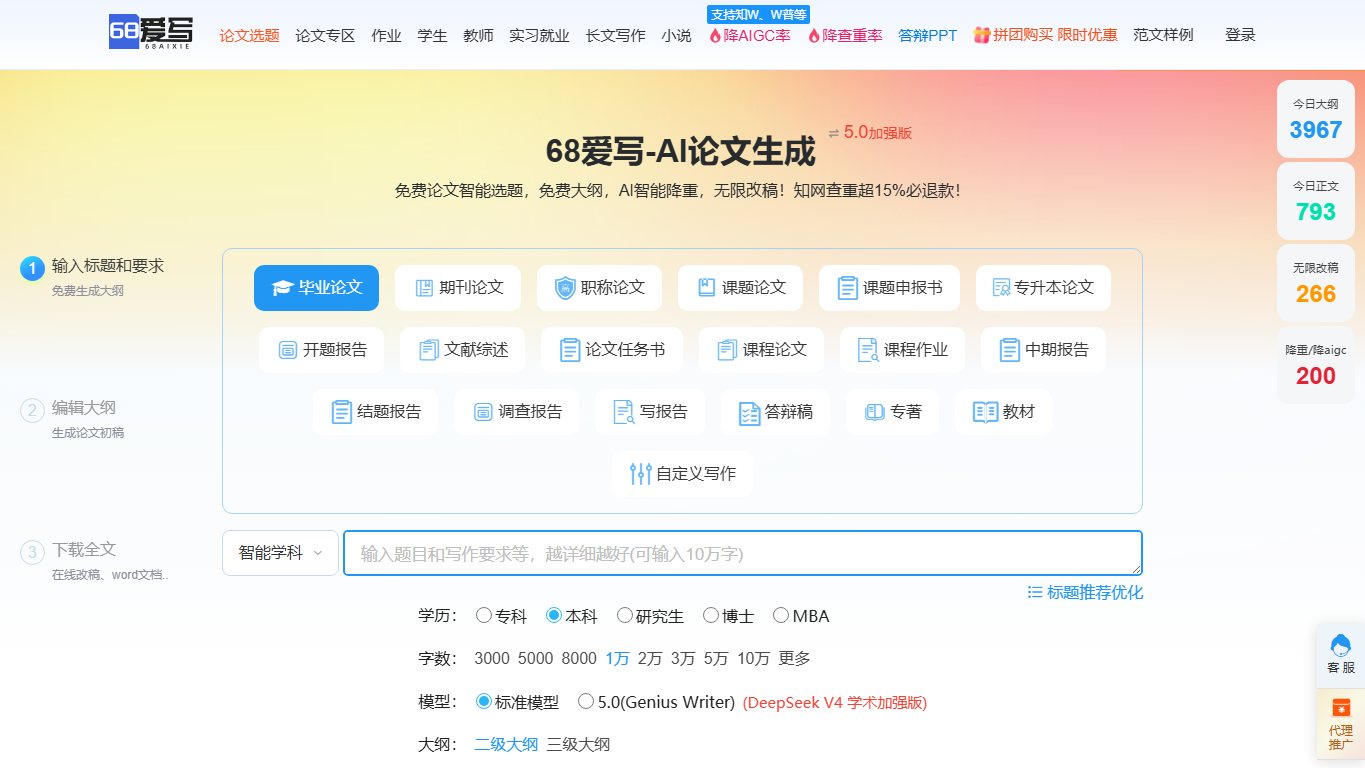The width and height of the screenshot is (1365, 768).
Task: Open 范文样例 sample essays link
Action: (x=1163, y=35)
